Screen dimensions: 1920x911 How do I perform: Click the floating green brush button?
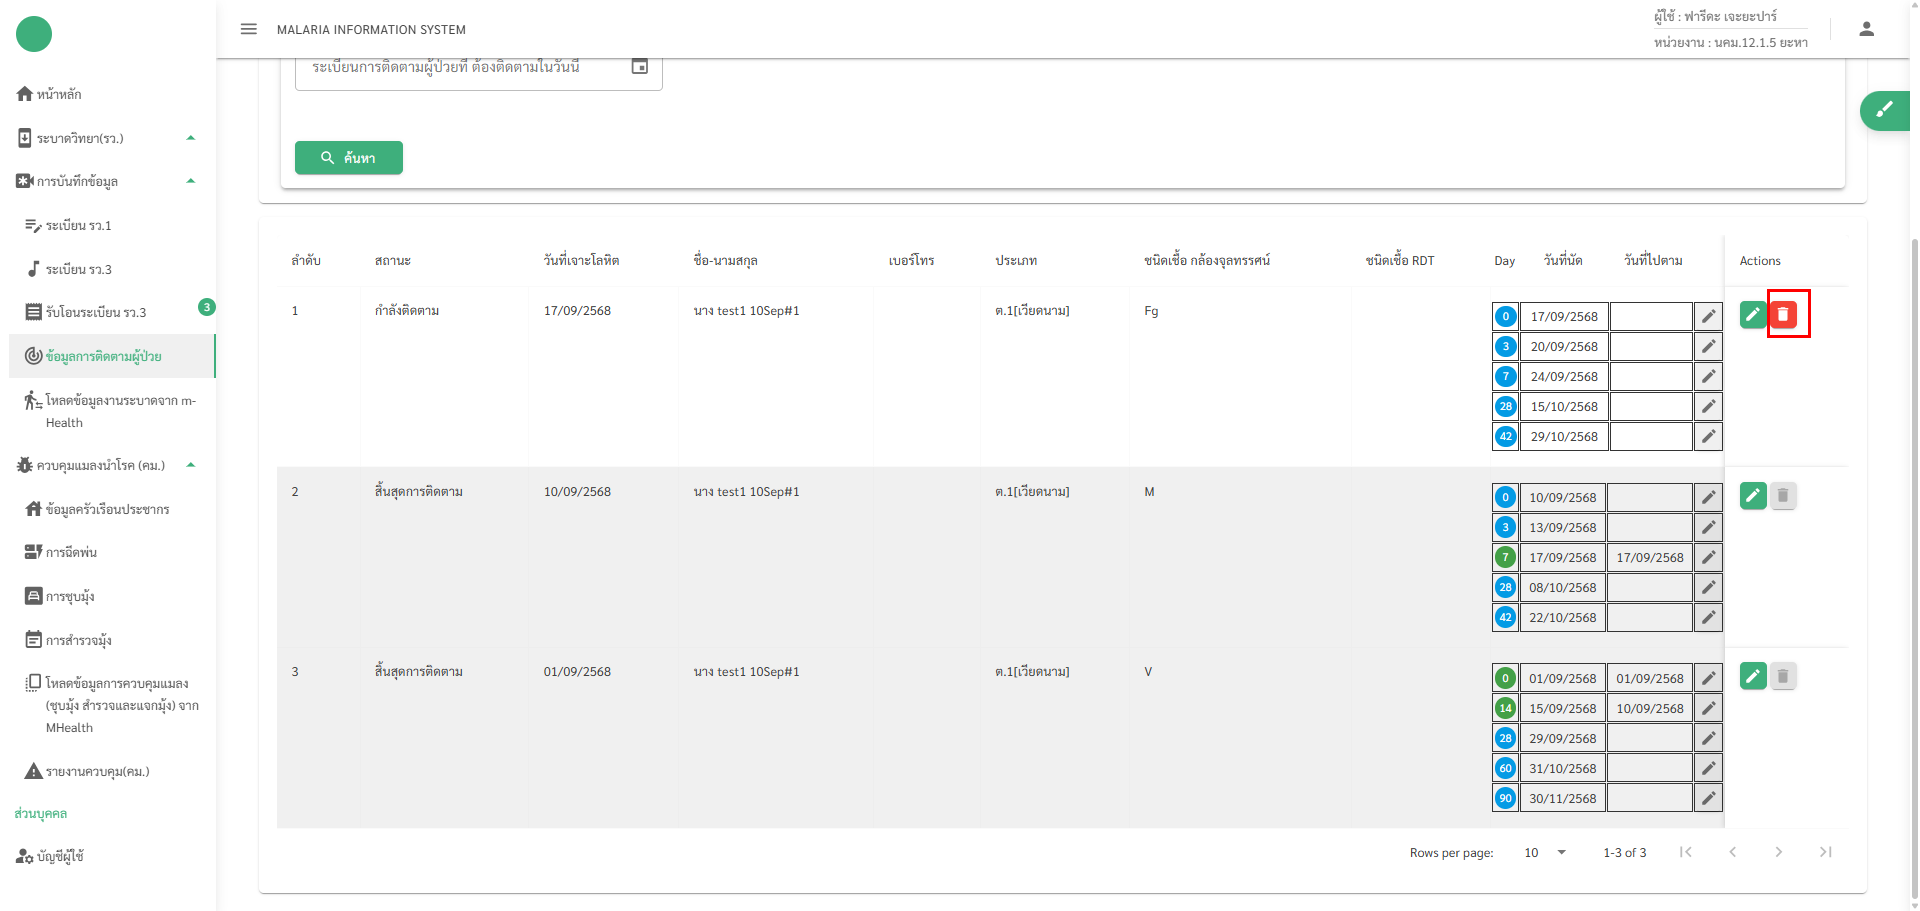click(x=1884, y=110)
